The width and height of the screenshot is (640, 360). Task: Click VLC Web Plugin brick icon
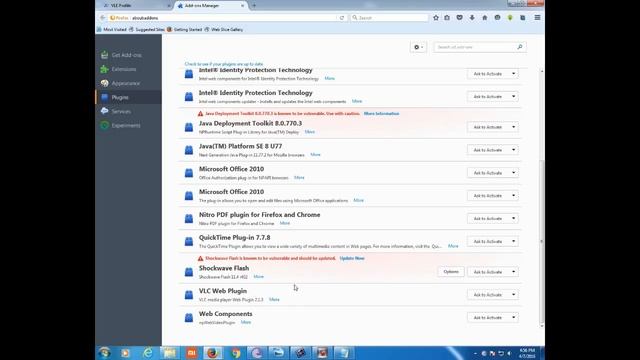click(189, 295)
